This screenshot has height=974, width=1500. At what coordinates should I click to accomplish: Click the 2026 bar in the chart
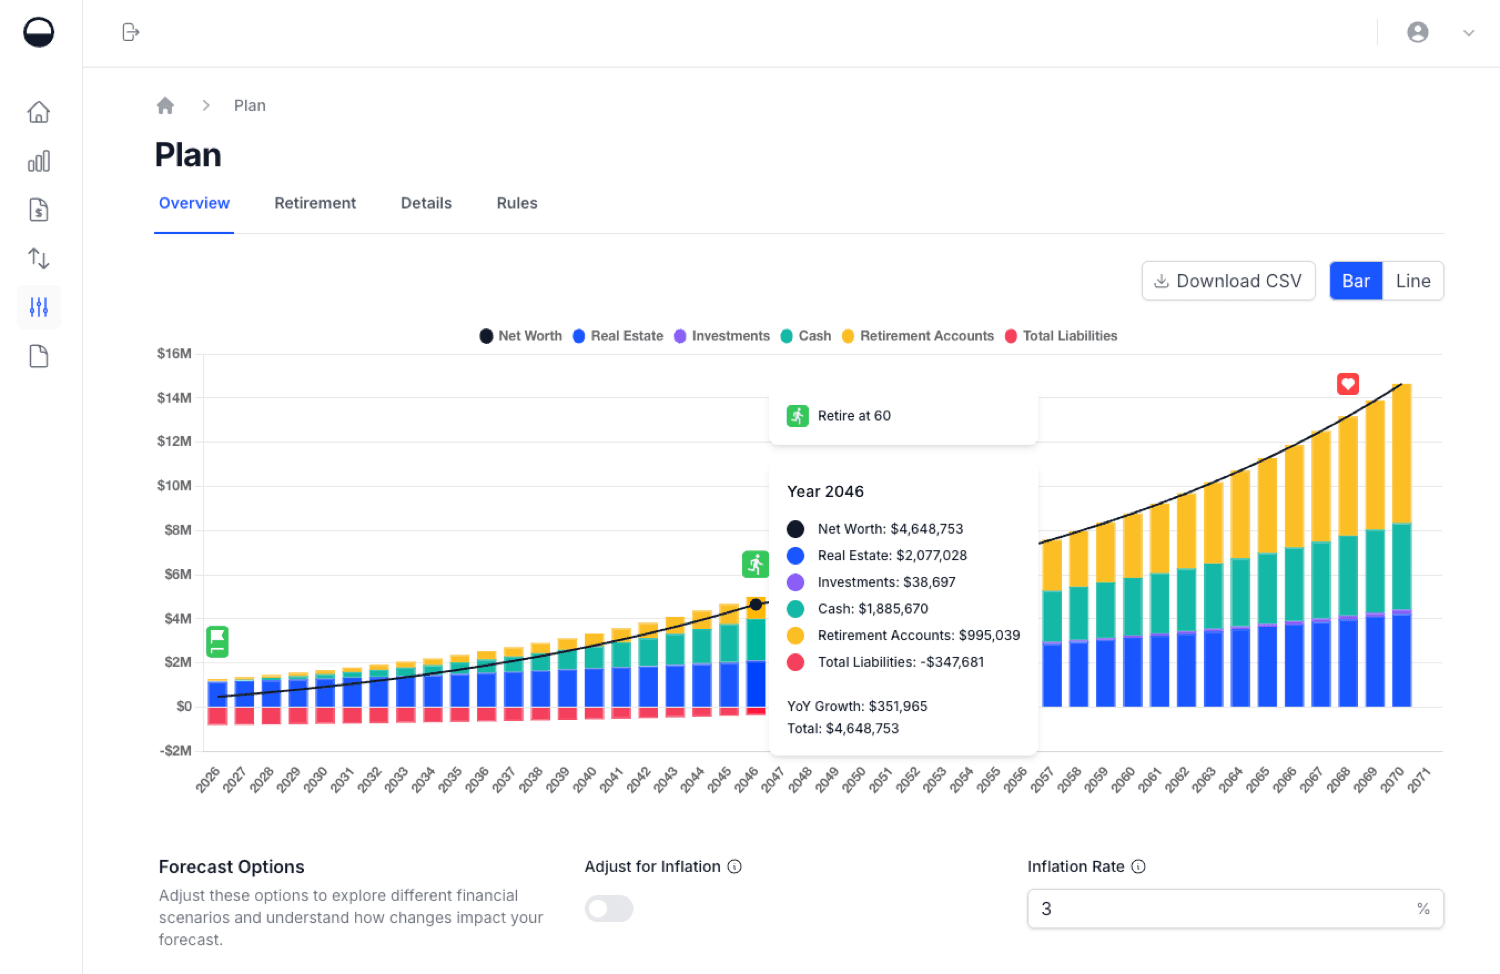(217, 702)
